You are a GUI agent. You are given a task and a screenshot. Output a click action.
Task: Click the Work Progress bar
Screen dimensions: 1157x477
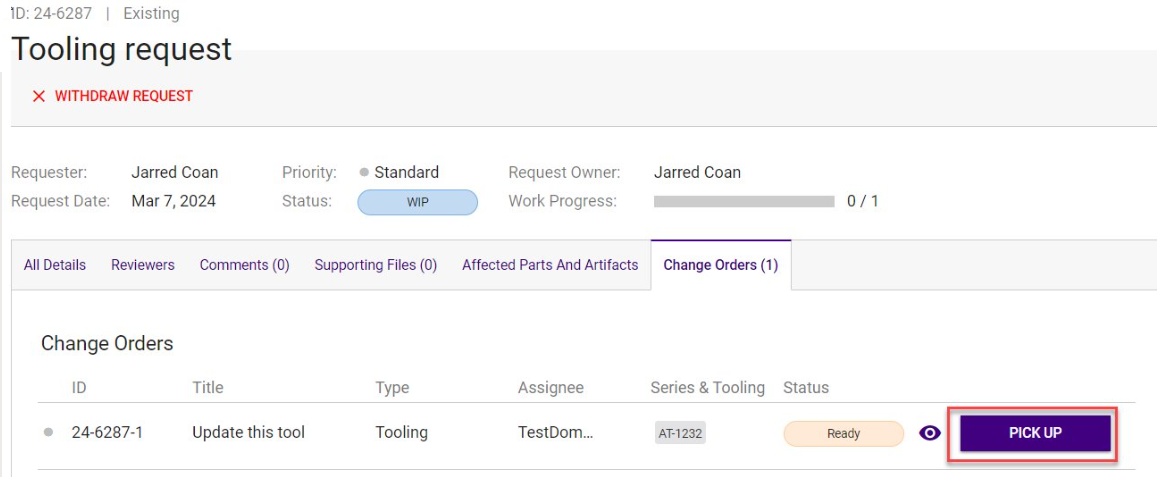[743, 201]
